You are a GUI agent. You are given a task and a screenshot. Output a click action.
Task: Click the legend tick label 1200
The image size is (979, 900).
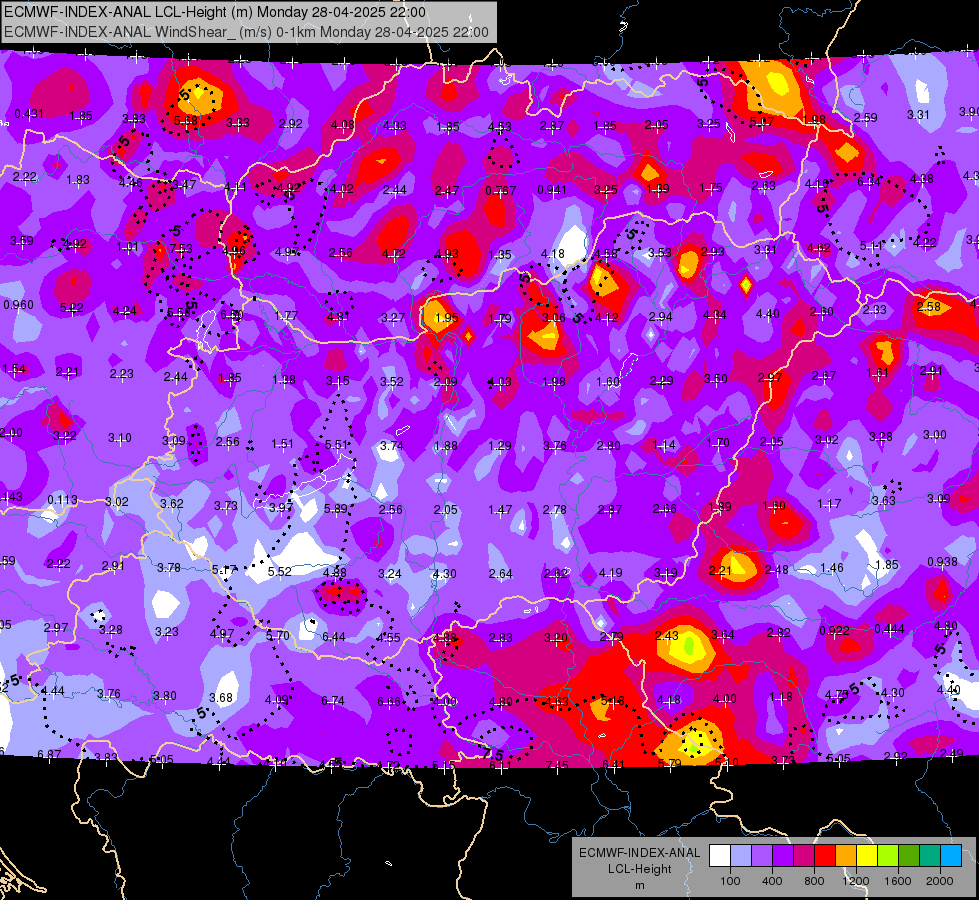[855, 881]
